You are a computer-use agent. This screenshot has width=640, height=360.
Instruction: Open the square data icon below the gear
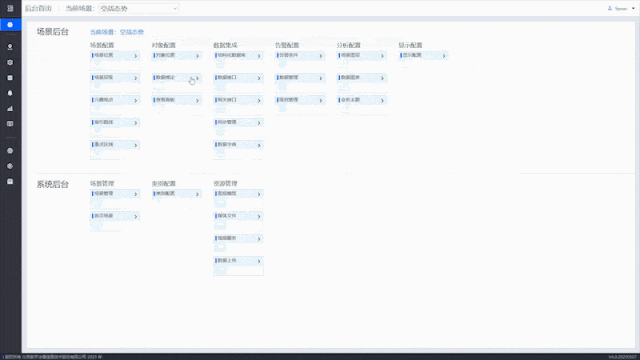[x=10, y=78]
